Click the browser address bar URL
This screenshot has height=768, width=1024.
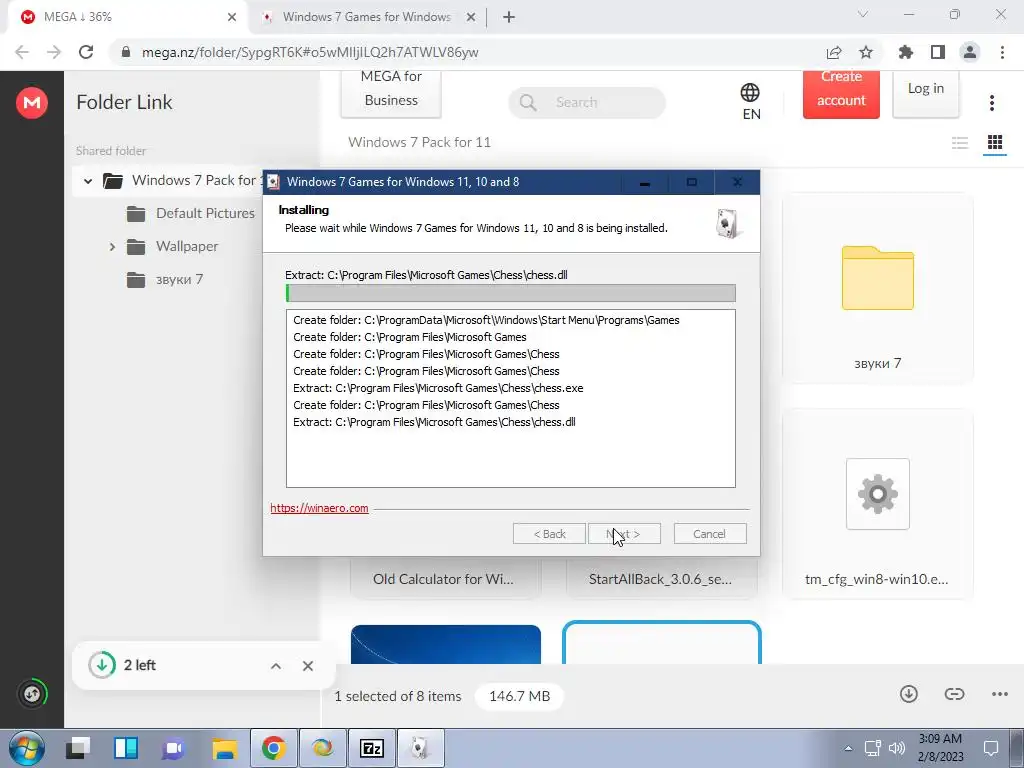[310, 52]
